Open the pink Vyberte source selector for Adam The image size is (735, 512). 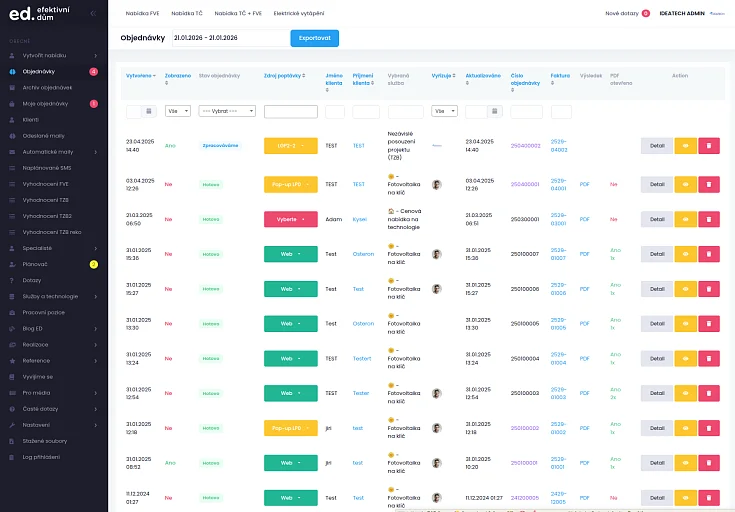pos(290,219)
